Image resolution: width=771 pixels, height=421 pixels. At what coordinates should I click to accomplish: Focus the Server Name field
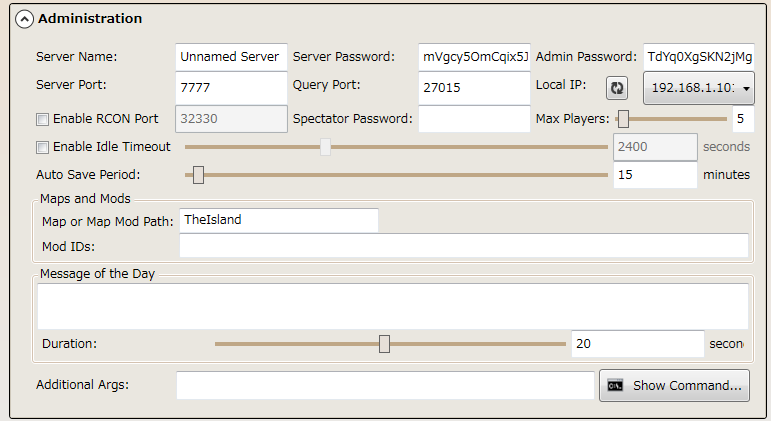click(231, 57)
